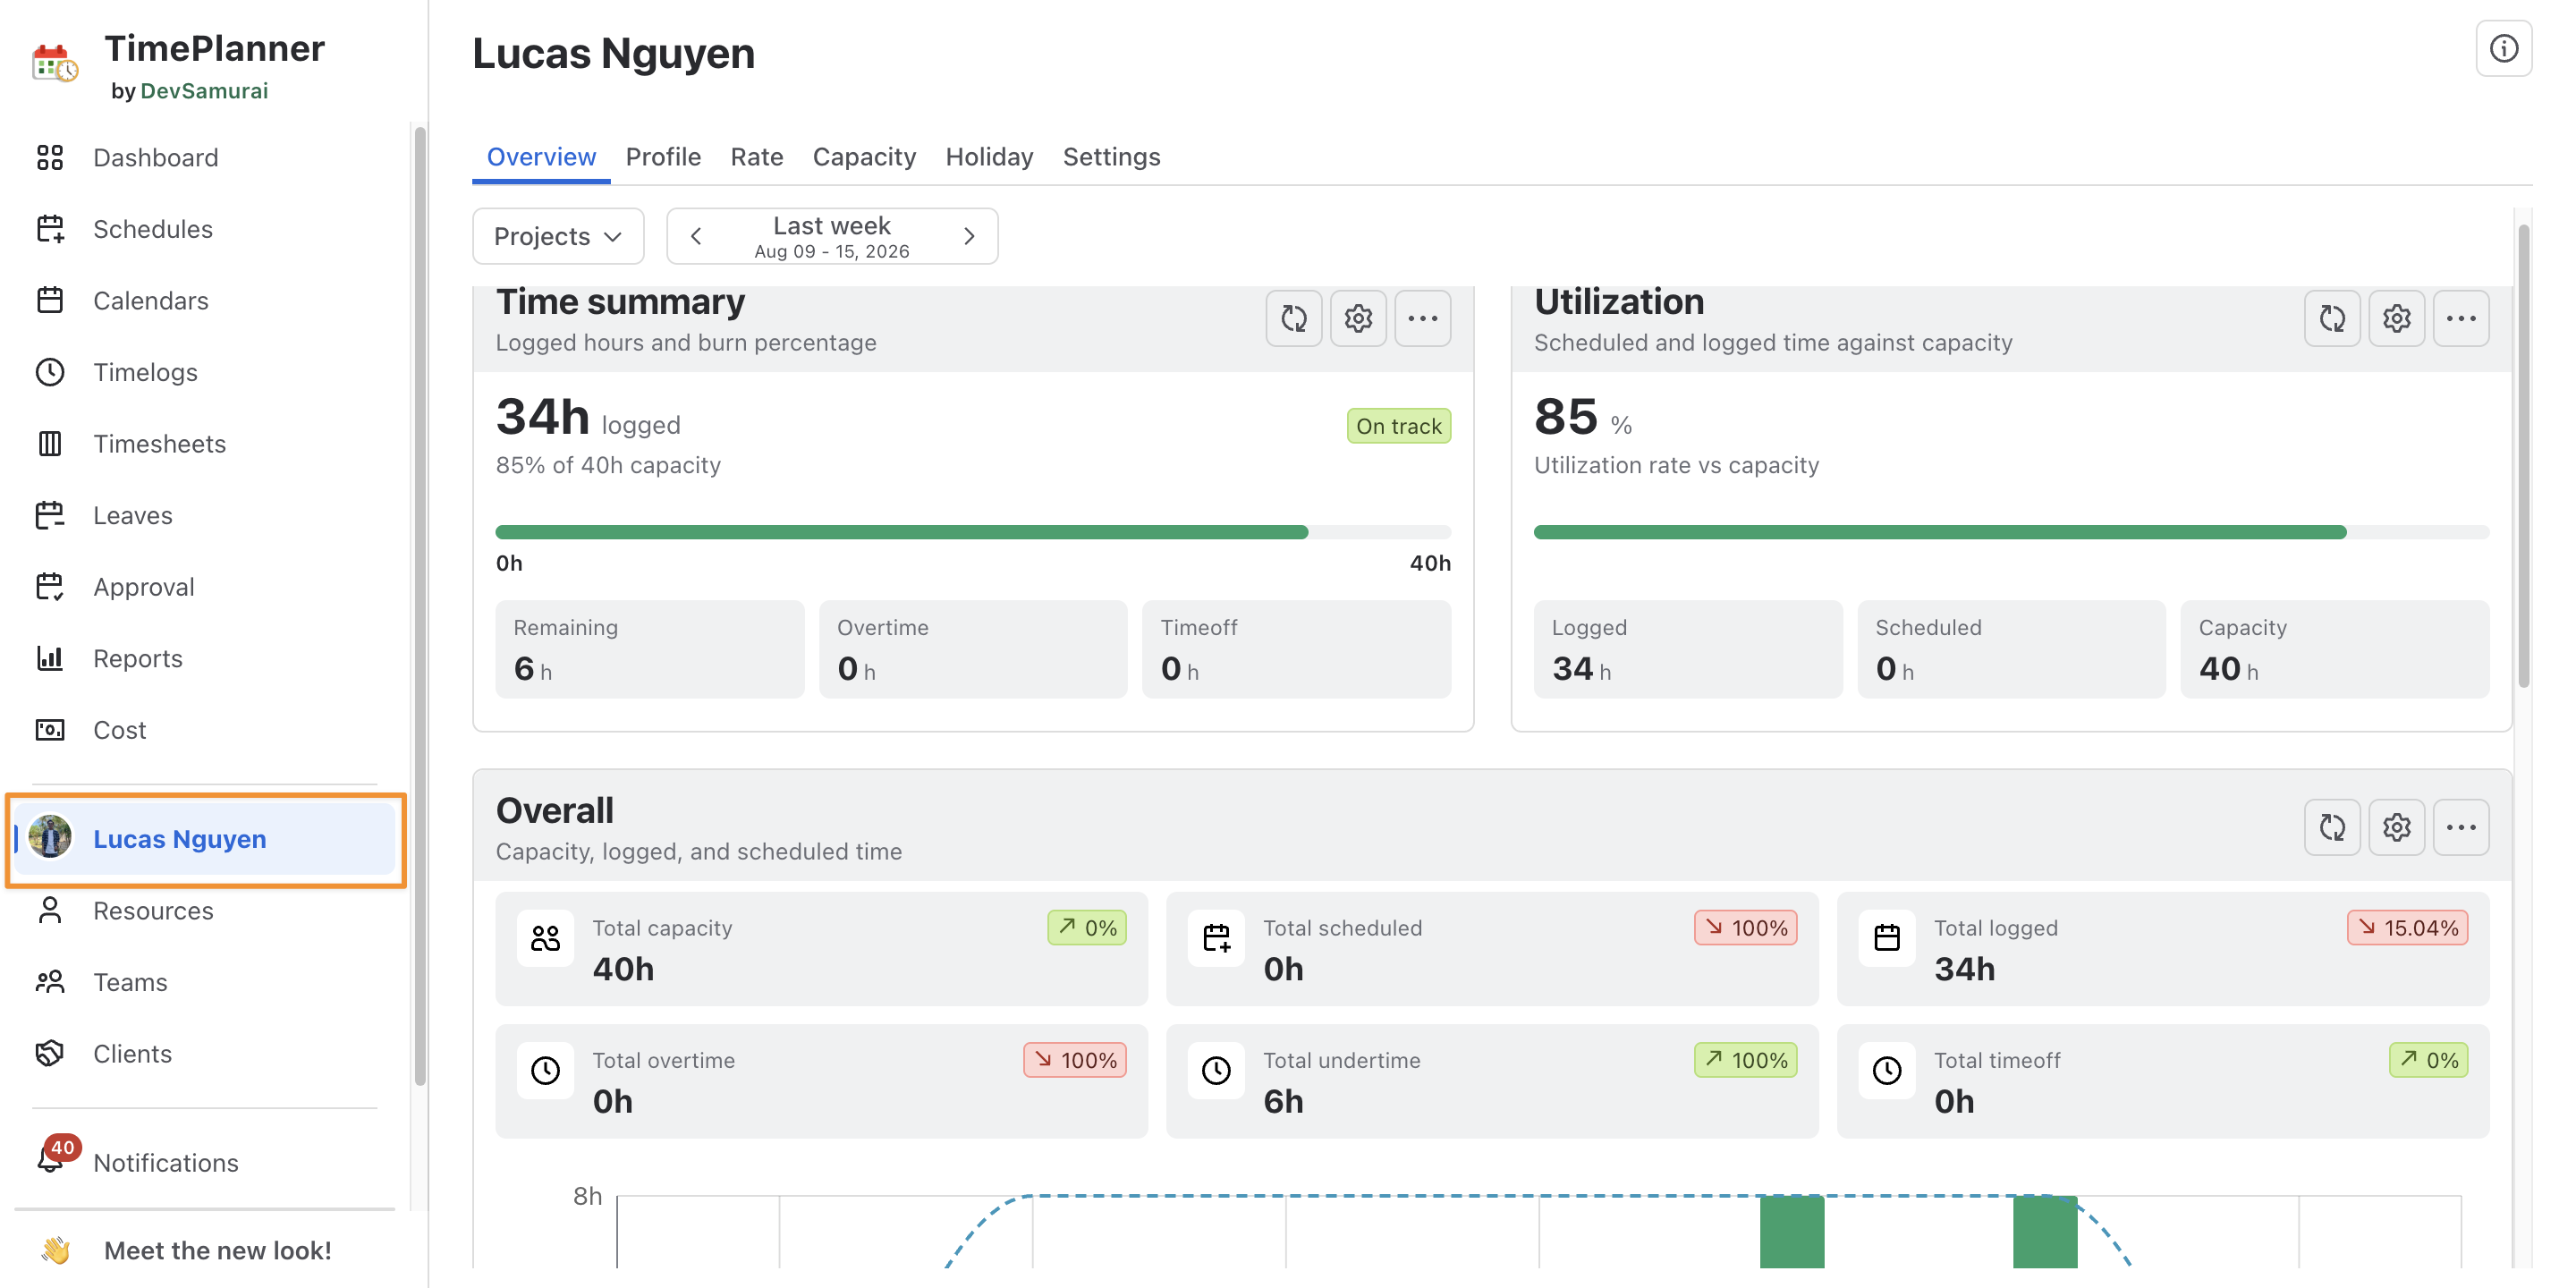Switch to the Overview tab

pos(541,157)
